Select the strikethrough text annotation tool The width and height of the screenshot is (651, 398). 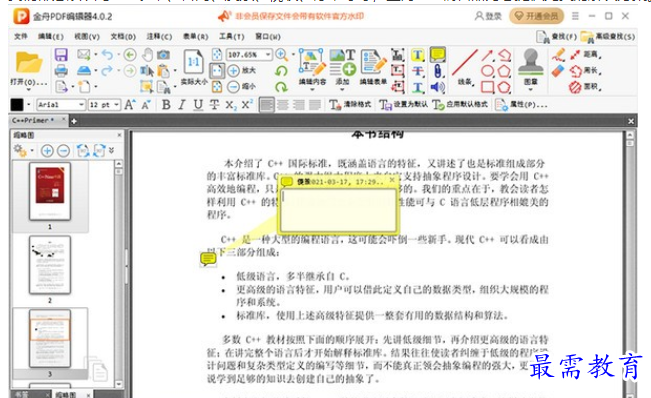[418, 71]
